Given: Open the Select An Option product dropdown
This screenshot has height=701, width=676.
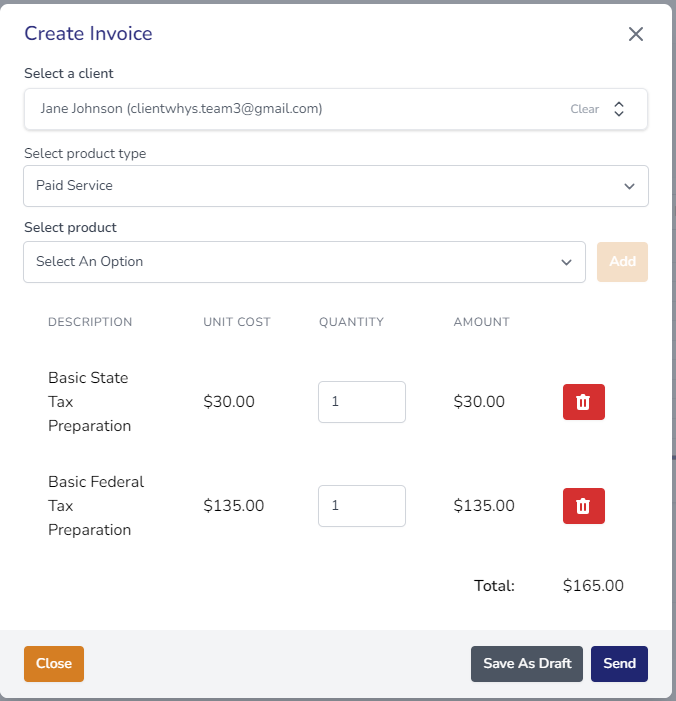Looking at the screenshot, I should click(304, 262).
